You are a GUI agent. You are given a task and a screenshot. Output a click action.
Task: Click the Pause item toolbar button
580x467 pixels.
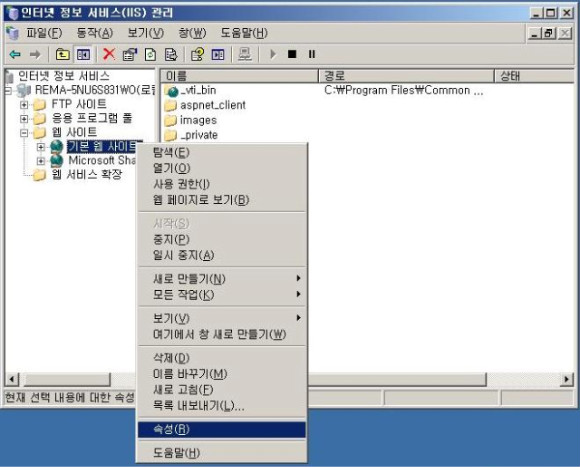tap(312, 54)
